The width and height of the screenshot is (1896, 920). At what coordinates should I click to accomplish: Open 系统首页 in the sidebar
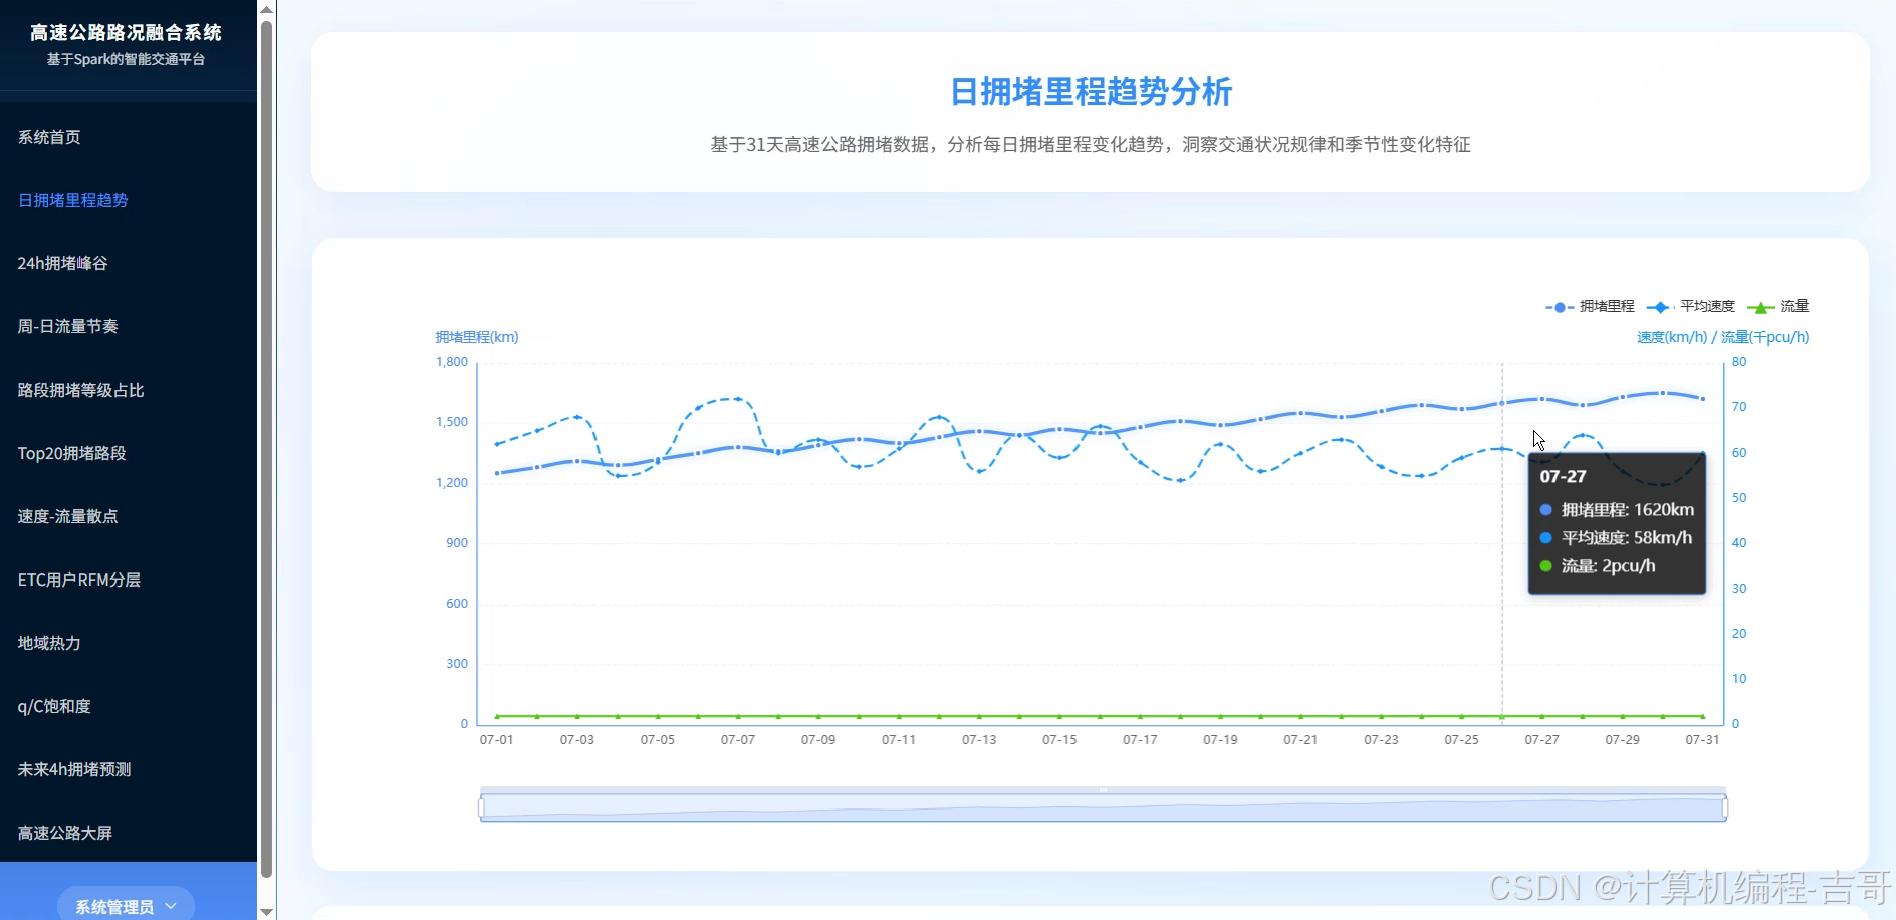pos(49,137)
